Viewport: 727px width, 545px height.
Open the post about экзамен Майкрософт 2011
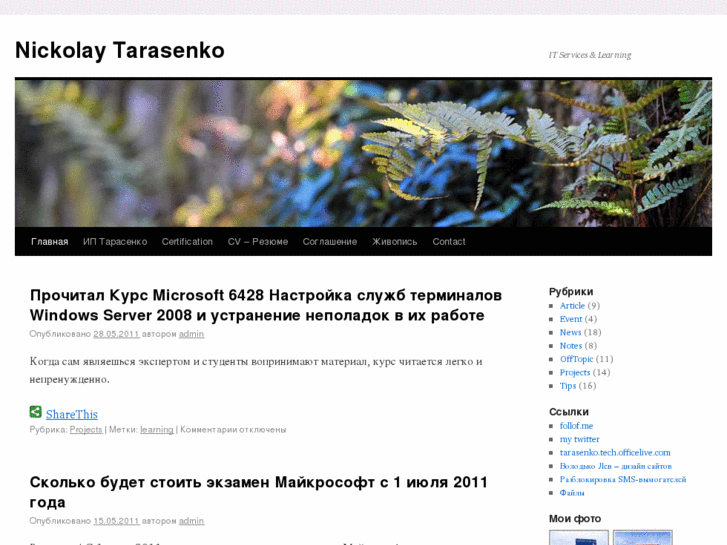[x=259, y=492]
